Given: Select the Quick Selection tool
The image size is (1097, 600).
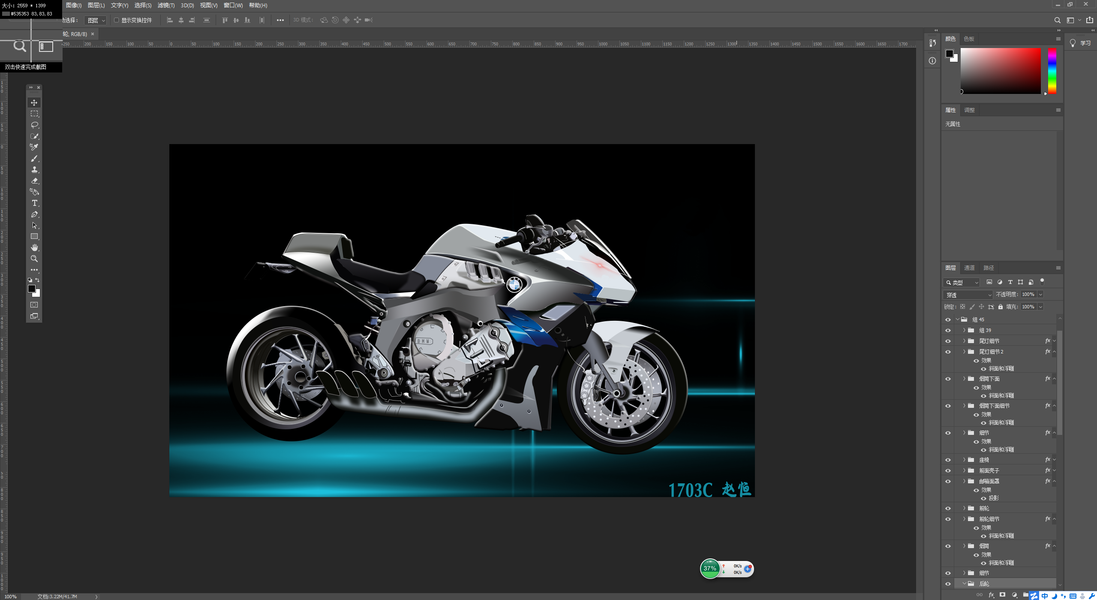Looking at the screenshot, I should [34, 136].
